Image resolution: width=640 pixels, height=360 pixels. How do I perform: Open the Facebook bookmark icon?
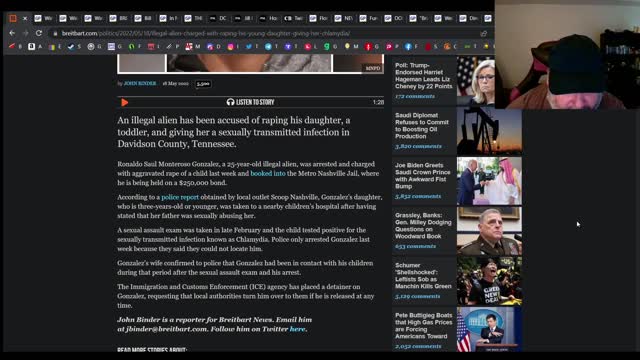click(x=408, y=47)
